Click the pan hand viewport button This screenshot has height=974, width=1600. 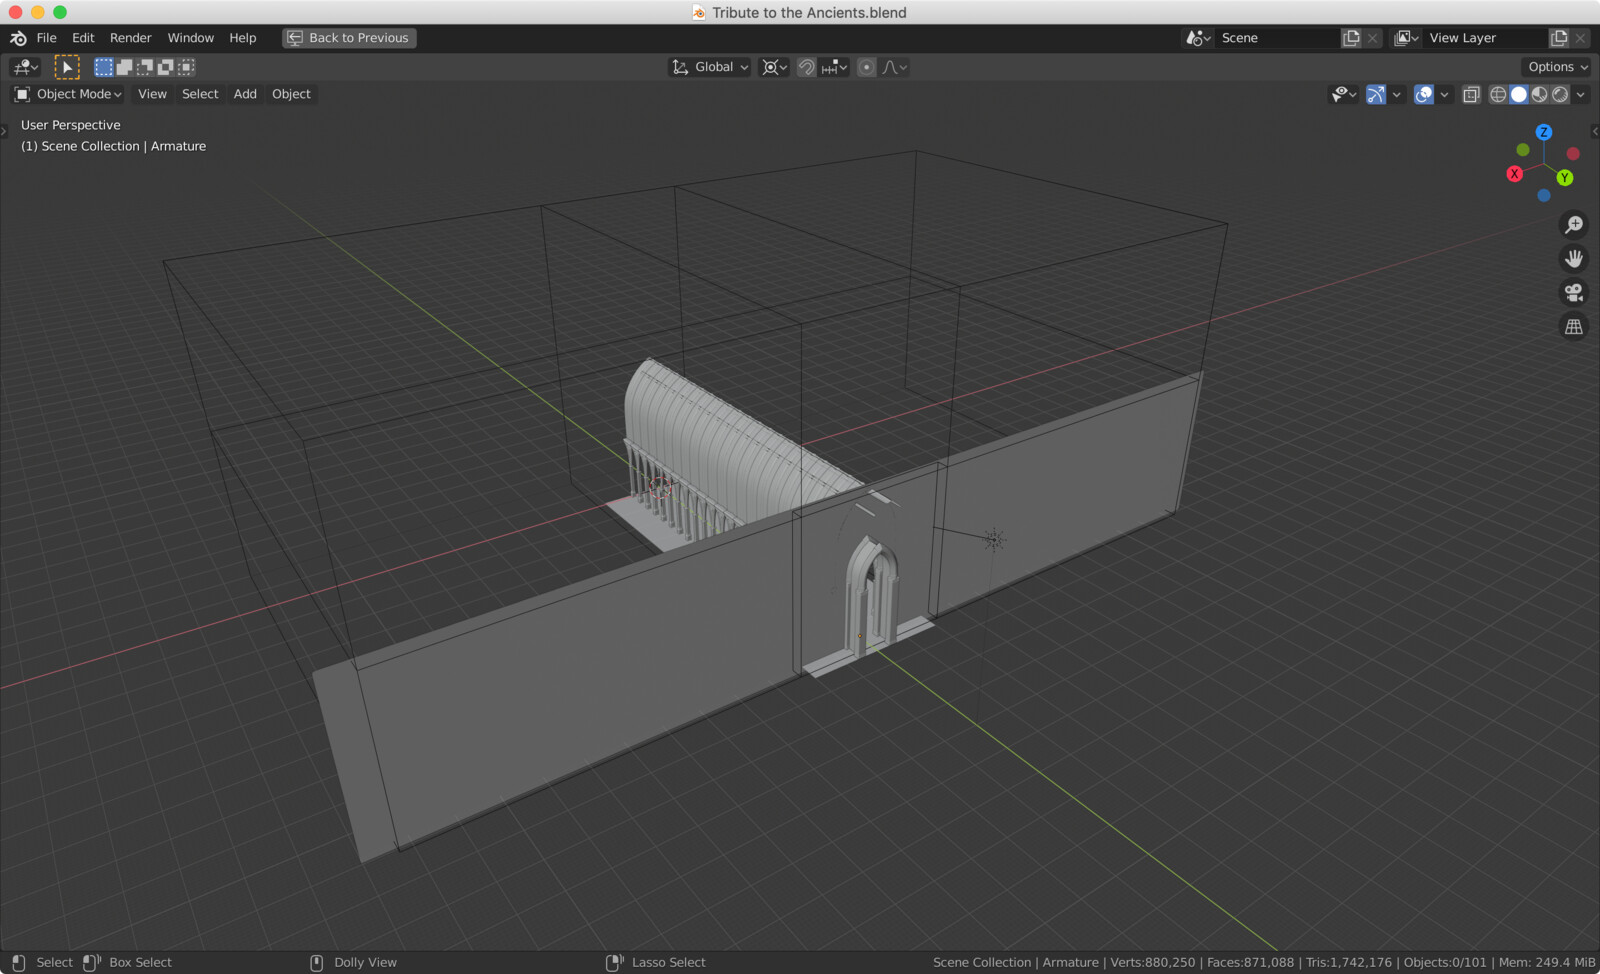coord(1574,259)
